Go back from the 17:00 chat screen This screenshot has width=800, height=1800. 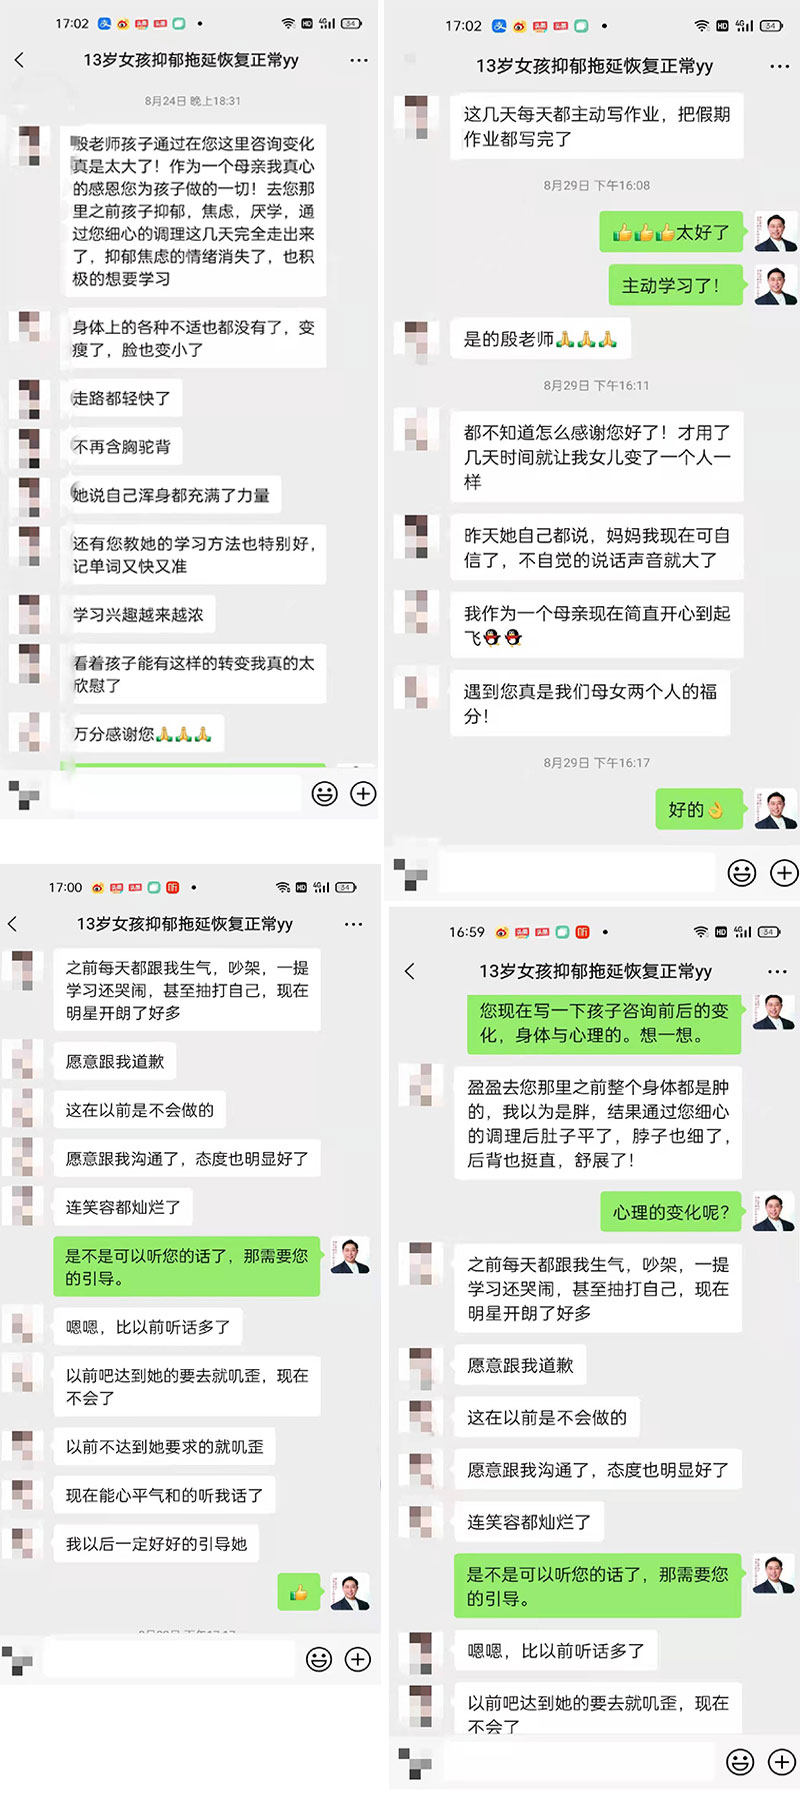click(13, 924)
